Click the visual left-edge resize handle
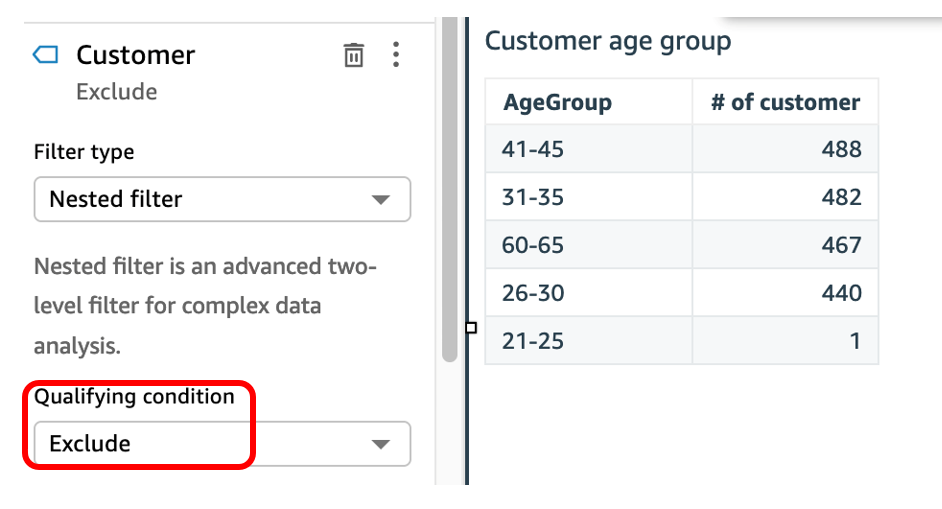Screen dimensions: 942x509 (x=471, y=327)
